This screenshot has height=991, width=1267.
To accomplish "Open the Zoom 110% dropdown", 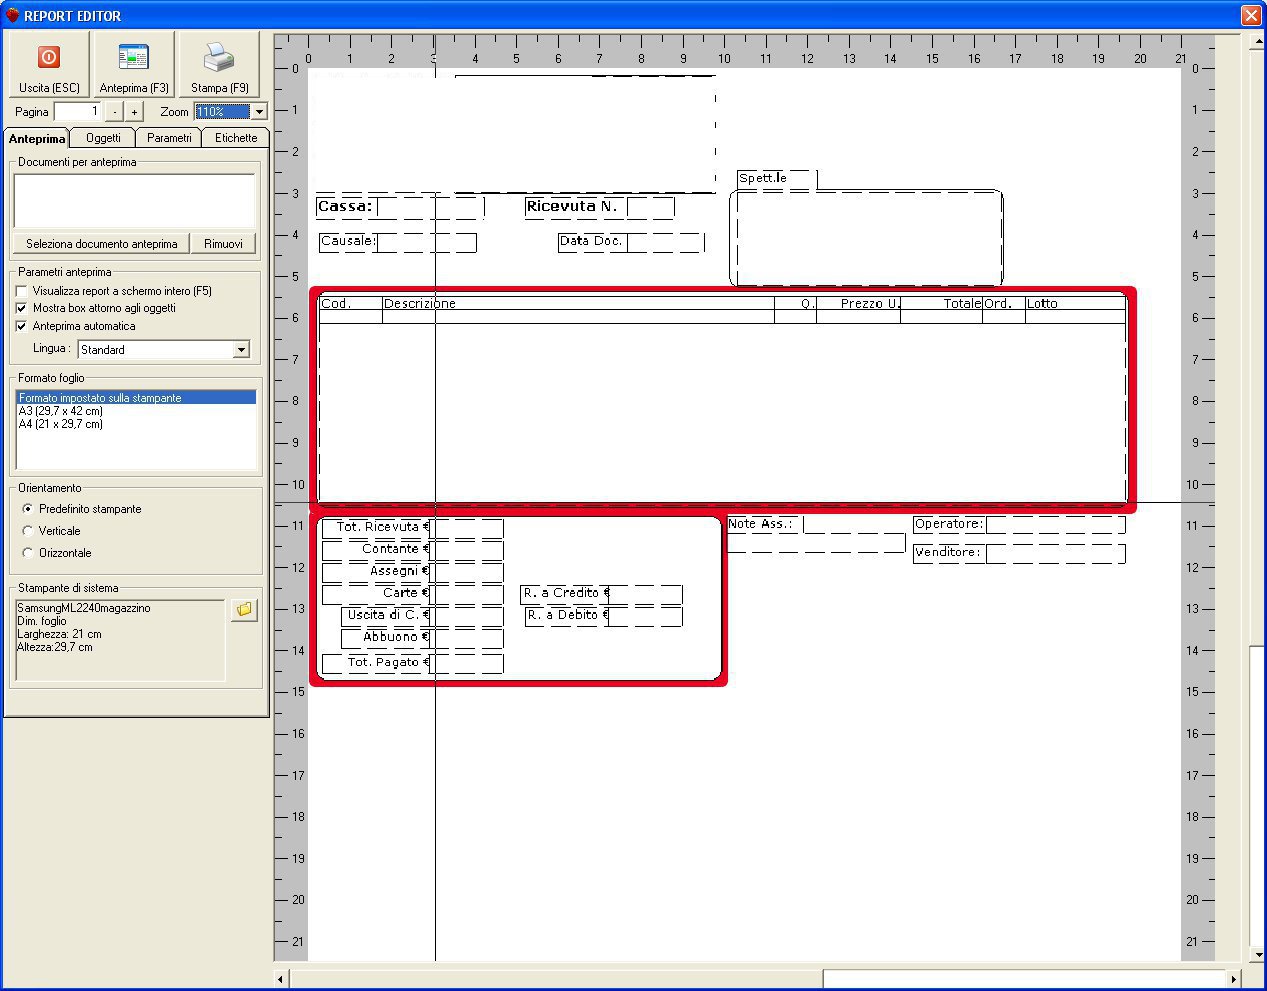I will click(x=259, y=112).
